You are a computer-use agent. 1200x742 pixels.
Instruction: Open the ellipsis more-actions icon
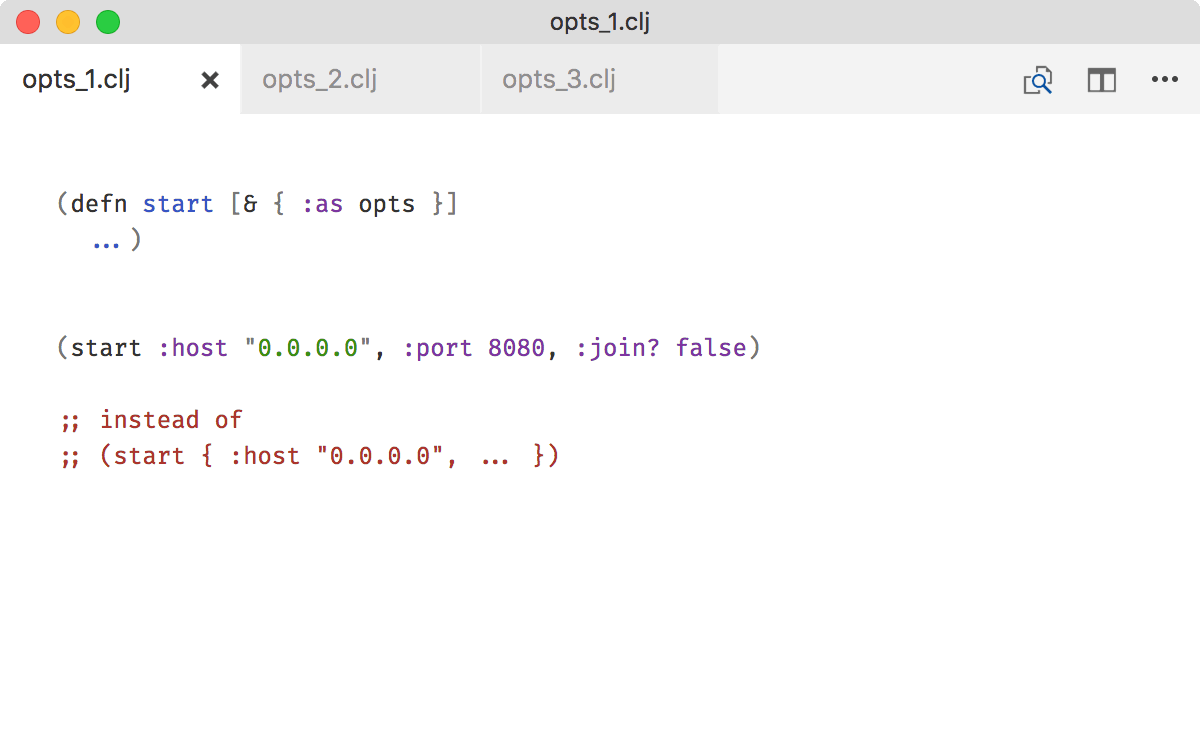point(1165,80)
